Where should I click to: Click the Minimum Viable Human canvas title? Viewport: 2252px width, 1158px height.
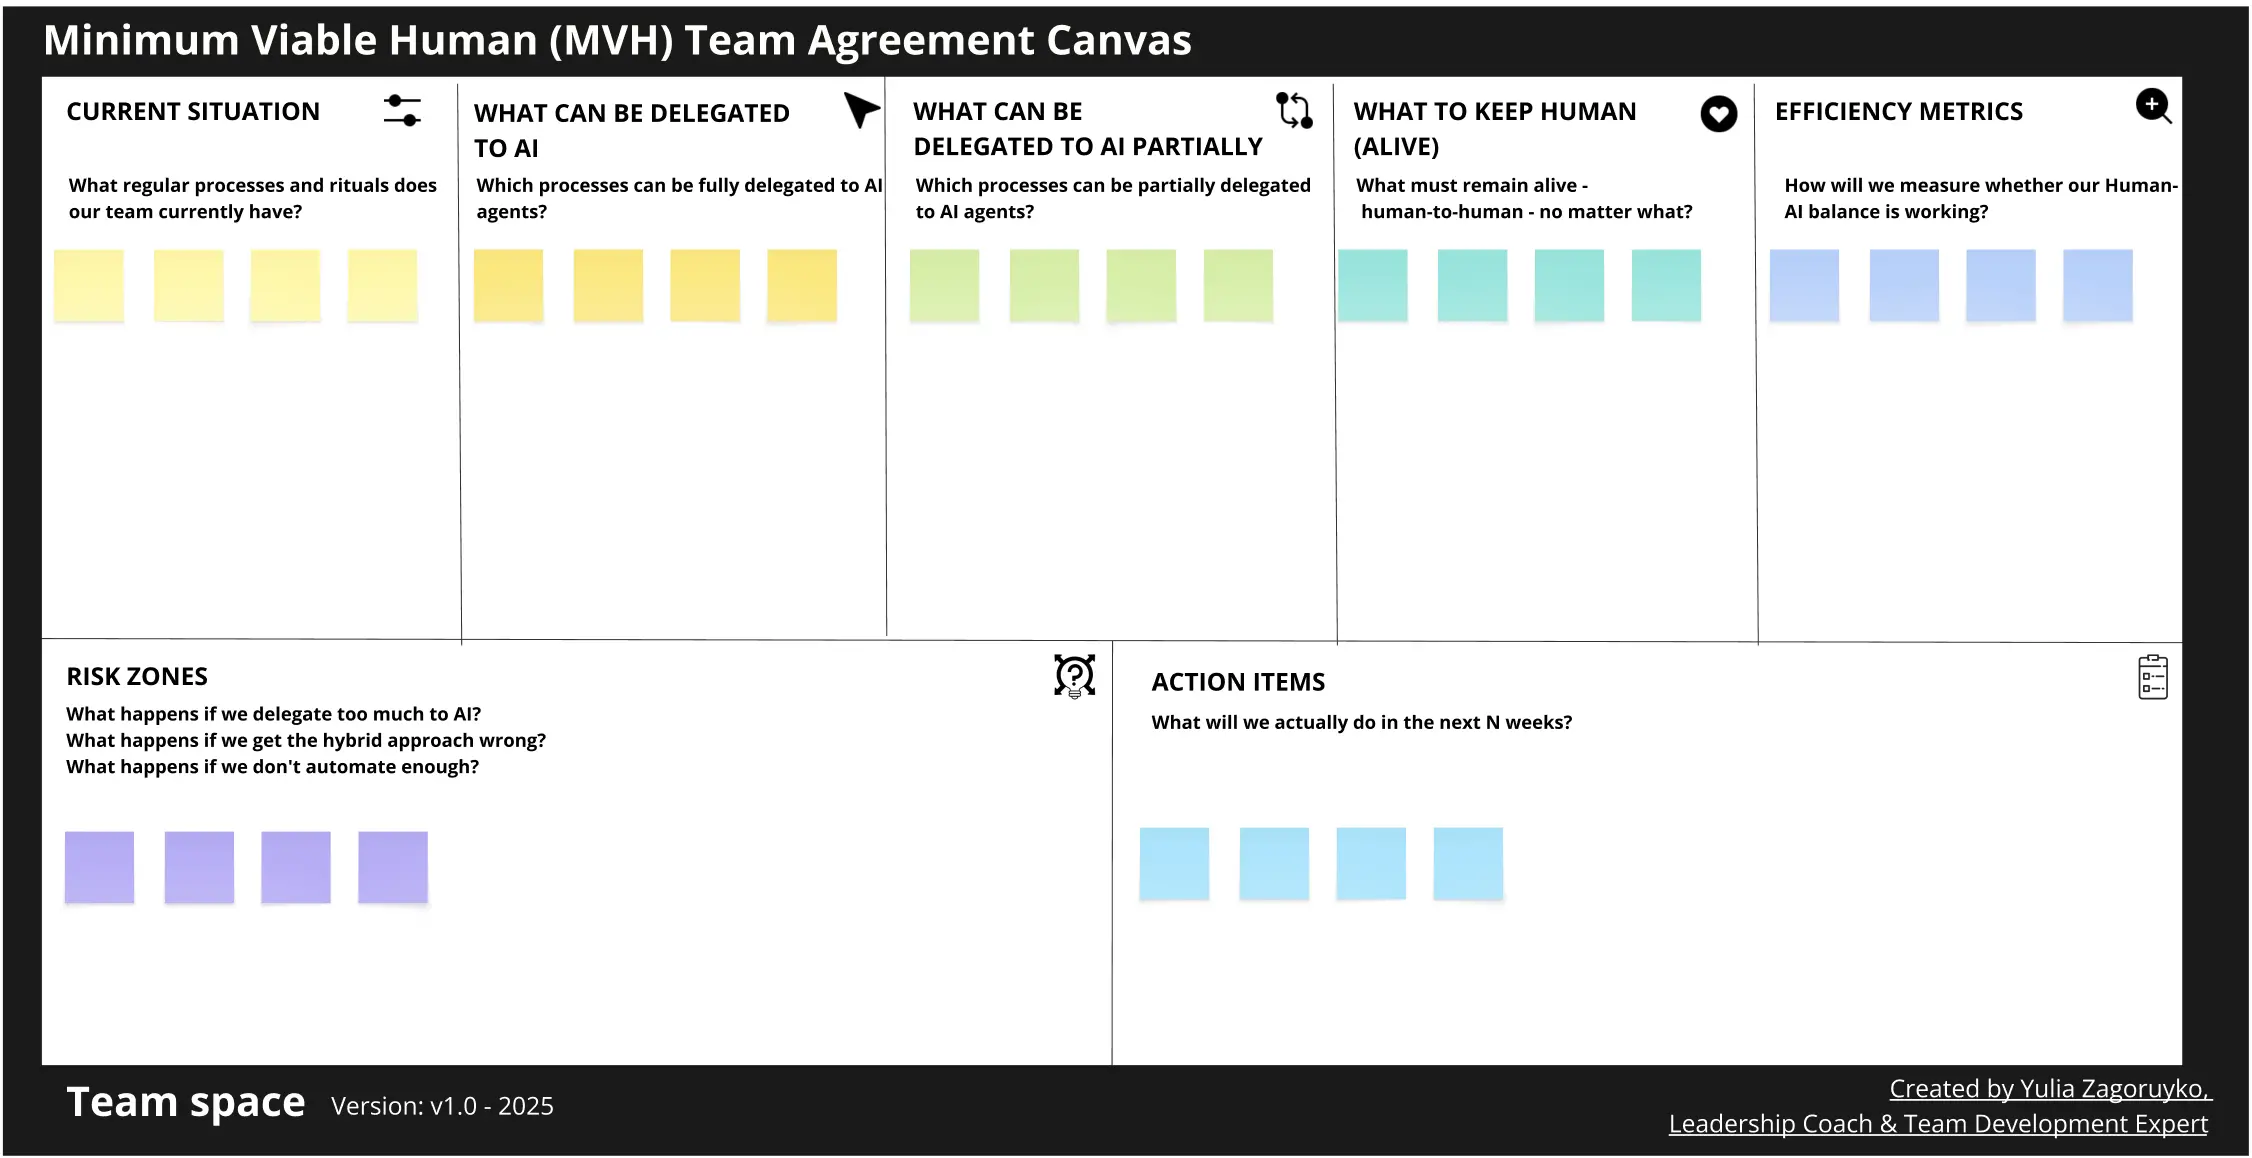[617, 41]
